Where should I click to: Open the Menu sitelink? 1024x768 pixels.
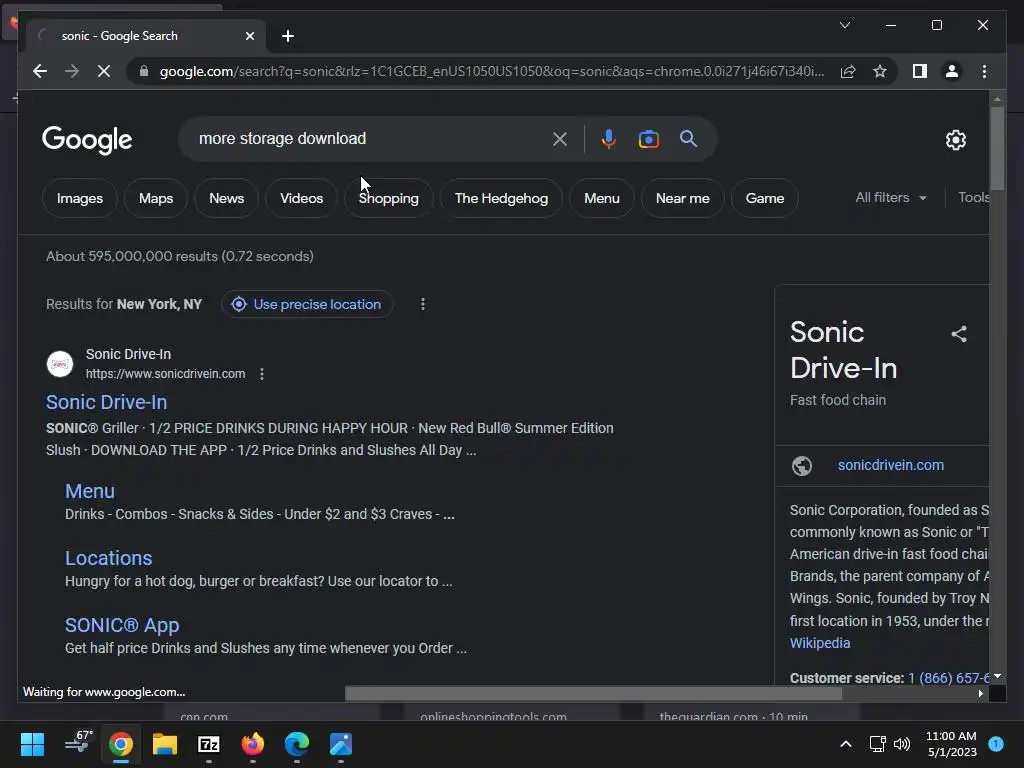[90, 491]
